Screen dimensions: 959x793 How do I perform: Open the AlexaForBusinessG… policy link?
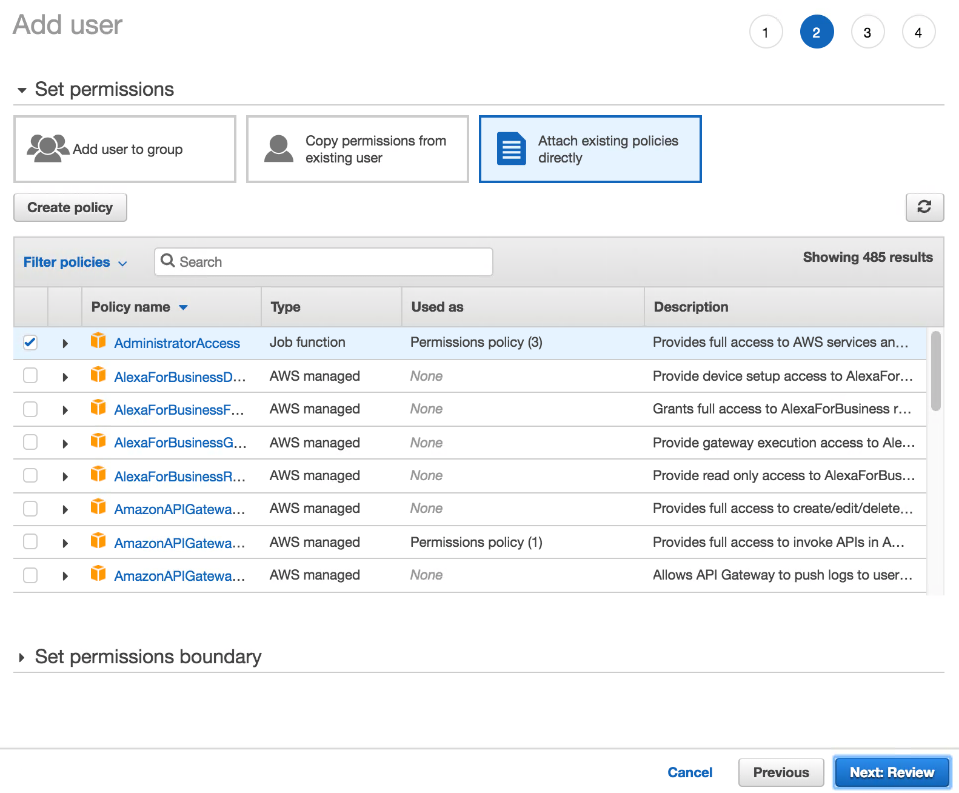click(x=180, y=443)
